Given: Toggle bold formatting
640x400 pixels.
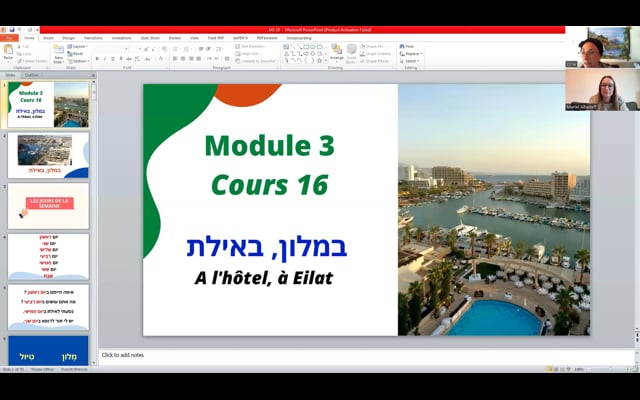Looking at the screenshot, I should 97,59.
